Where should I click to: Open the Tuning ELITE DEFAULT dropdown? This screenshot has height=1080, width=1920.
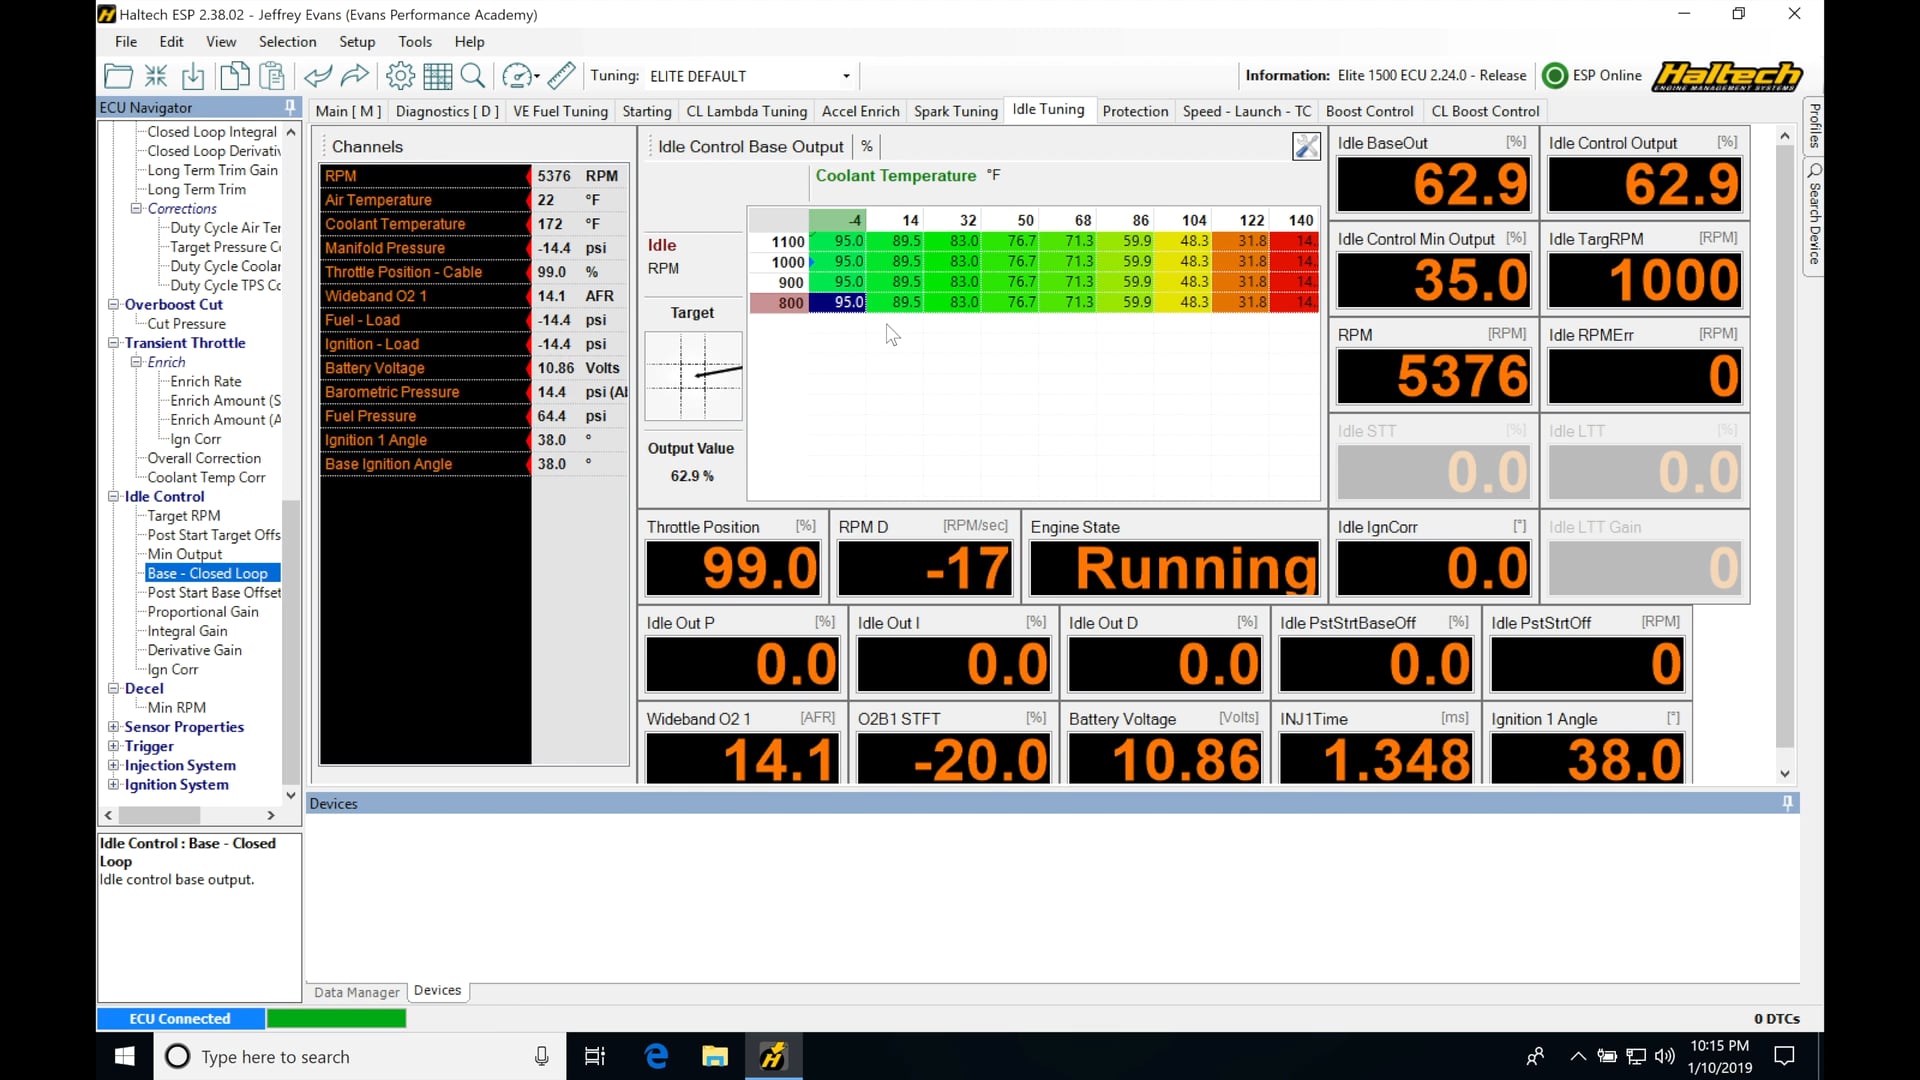tap(846, 76)
